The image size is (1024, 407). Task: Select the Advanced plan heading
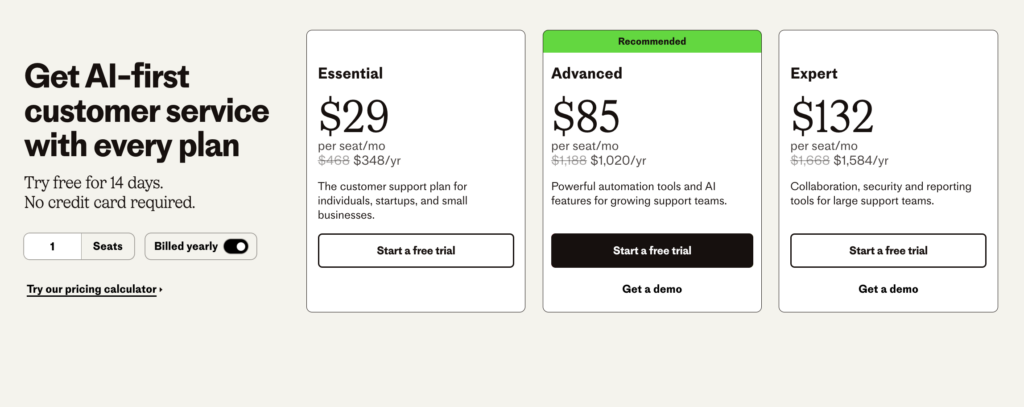[587, 73]
